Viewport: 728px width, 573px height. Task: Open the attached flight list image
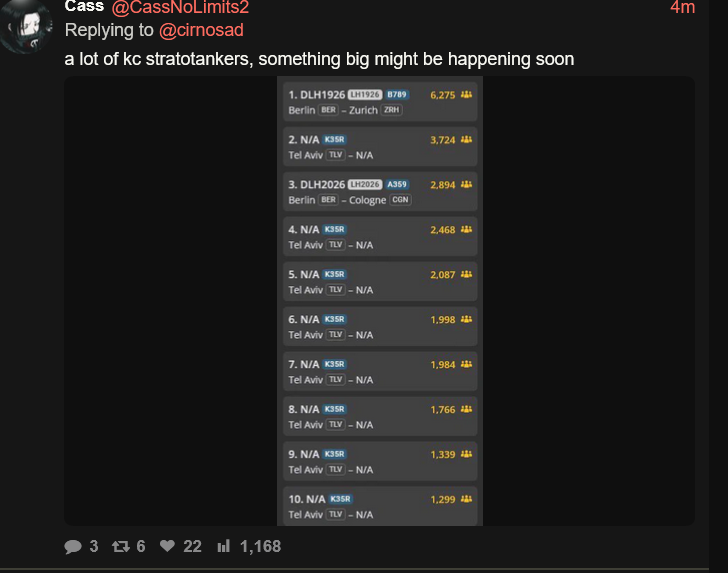[379, 301]
